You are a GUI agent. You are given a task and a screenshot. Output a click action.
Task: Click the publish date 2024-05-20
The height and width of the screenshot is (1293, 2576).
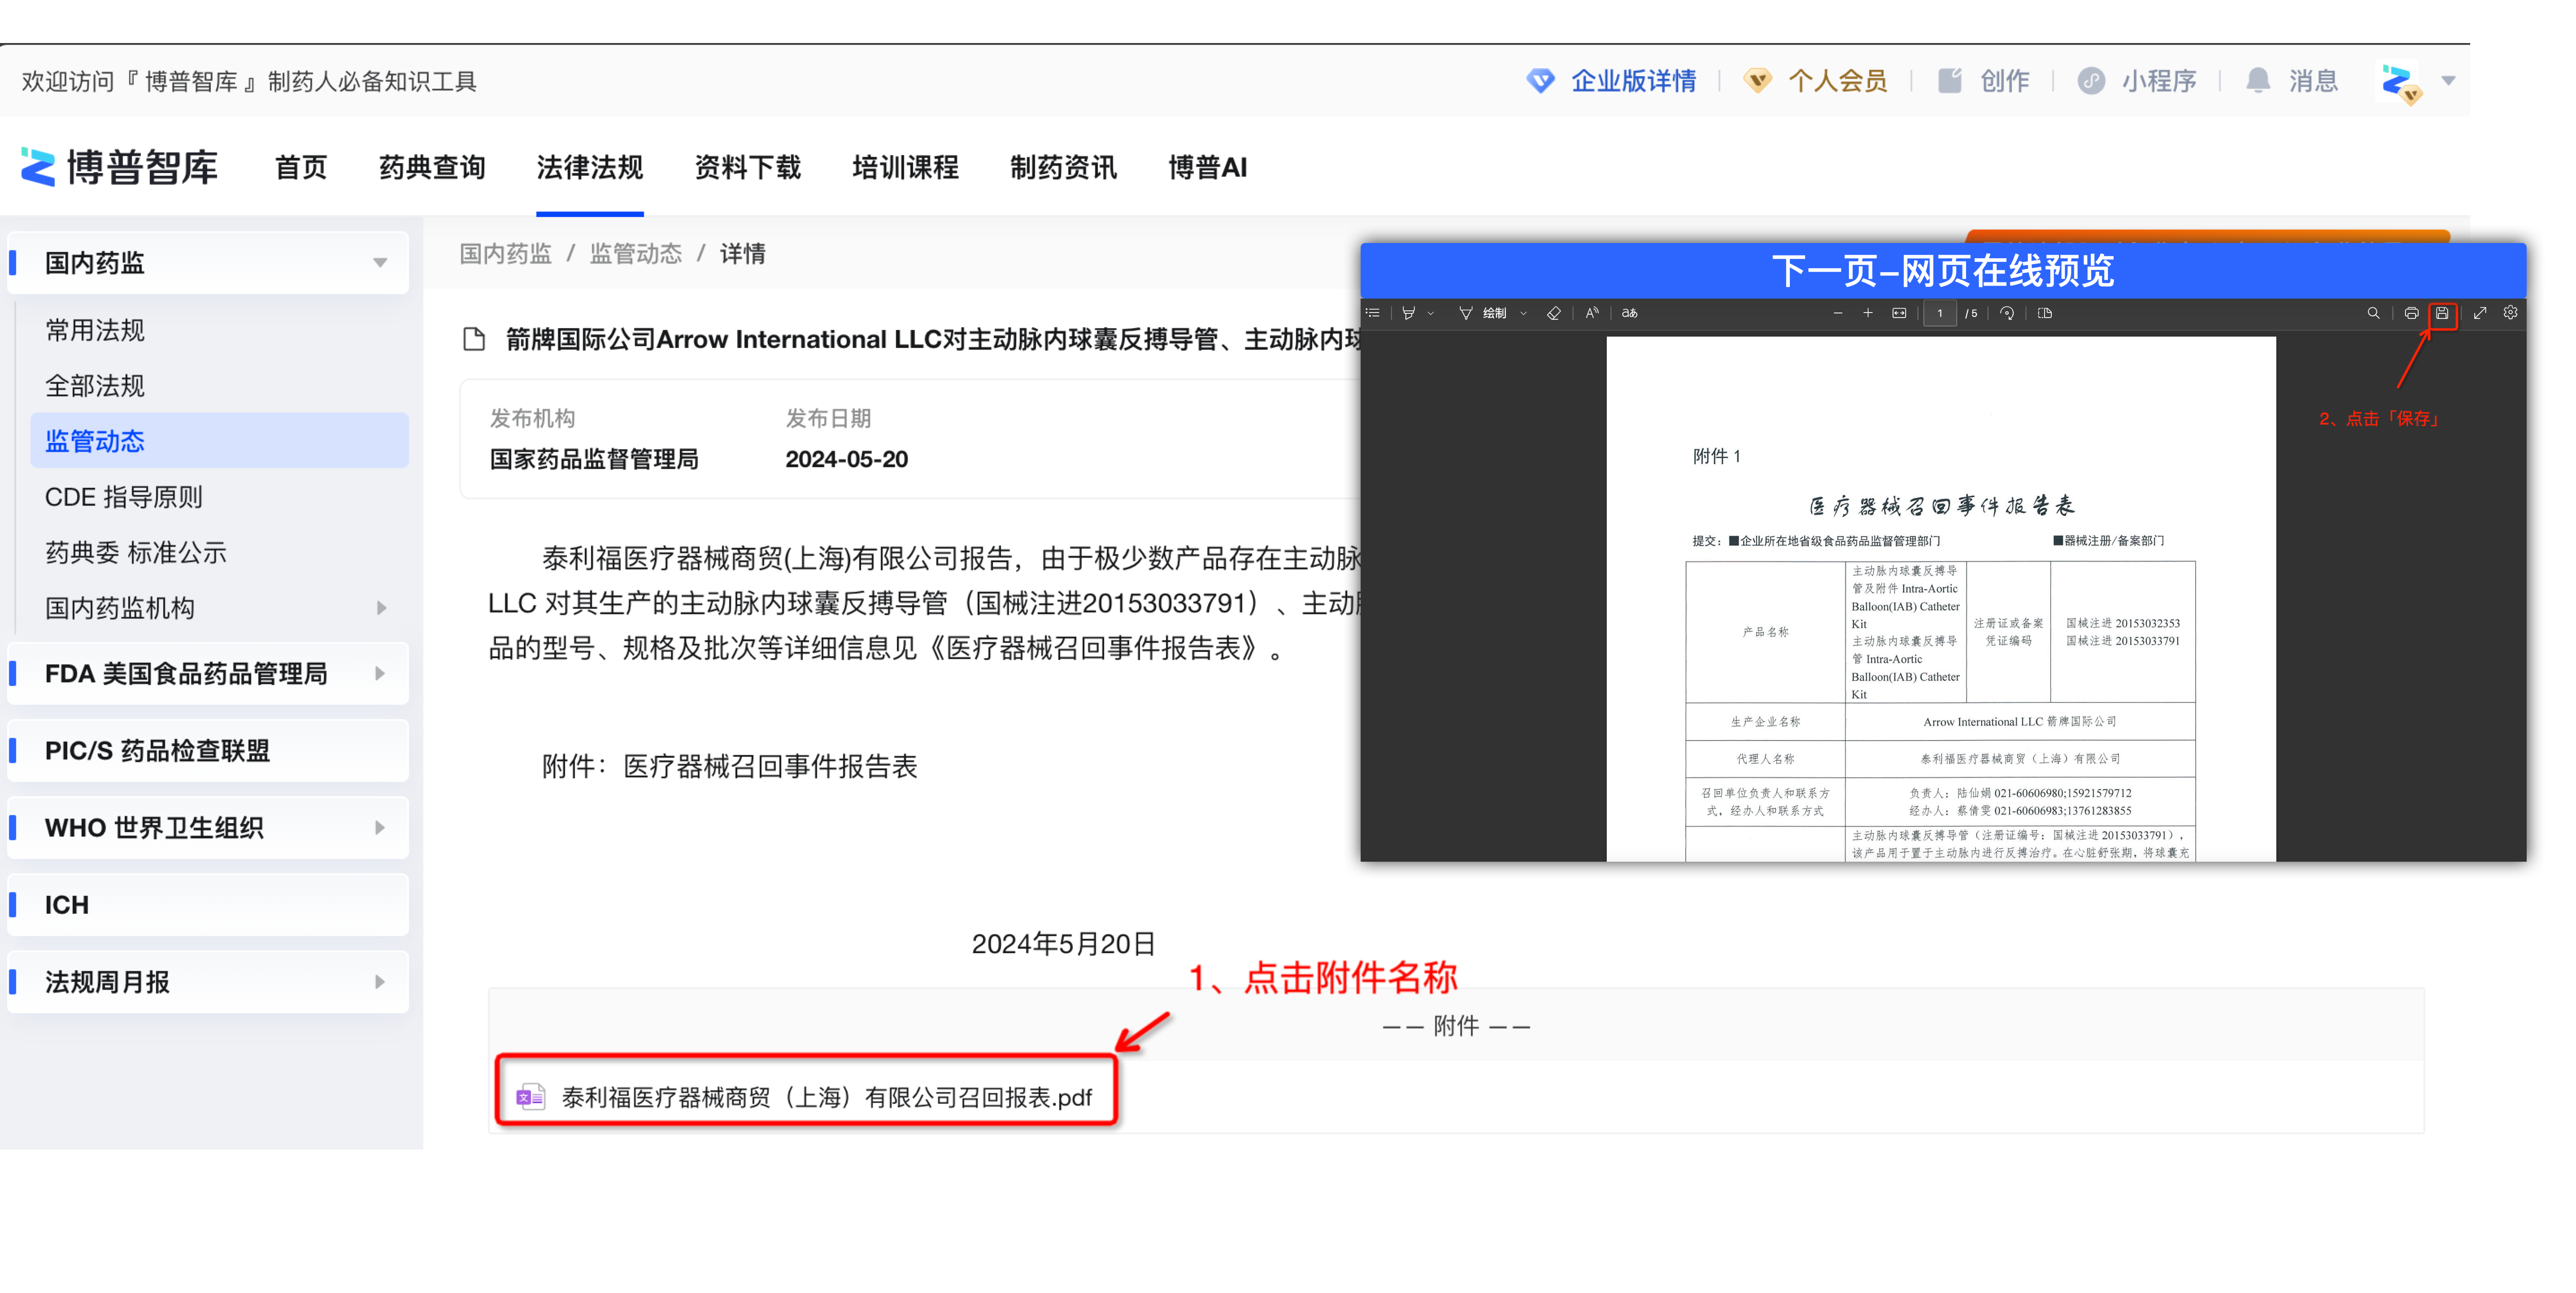(847, 459)
